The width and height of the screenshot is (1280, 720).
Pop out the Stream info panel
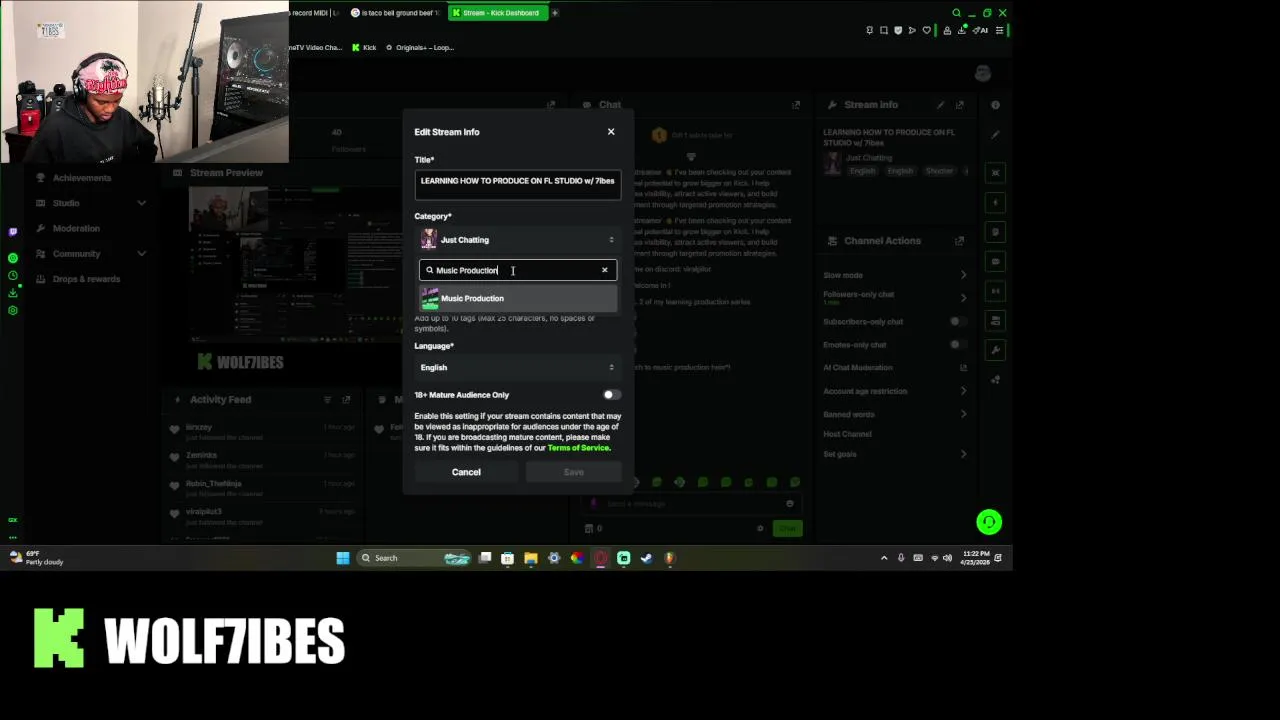click(959, 105)
